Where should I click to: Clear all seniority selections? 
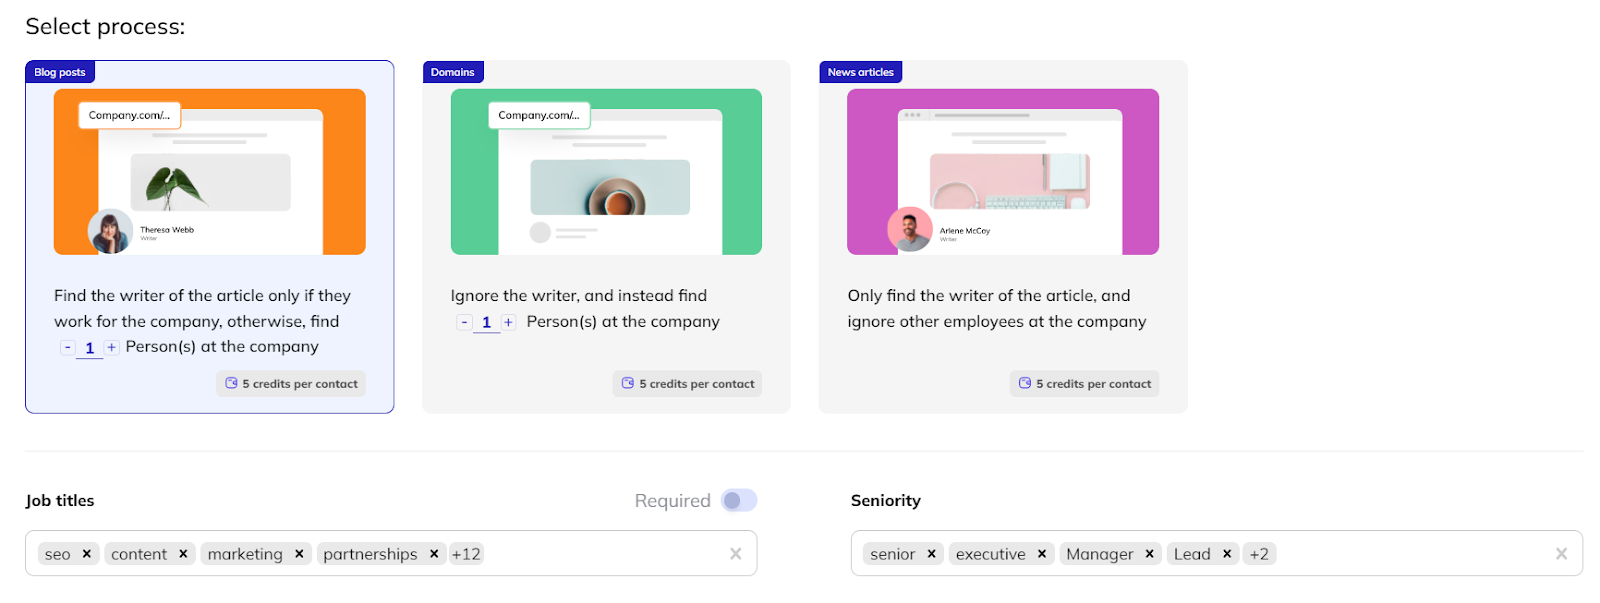coord(1561,554)
